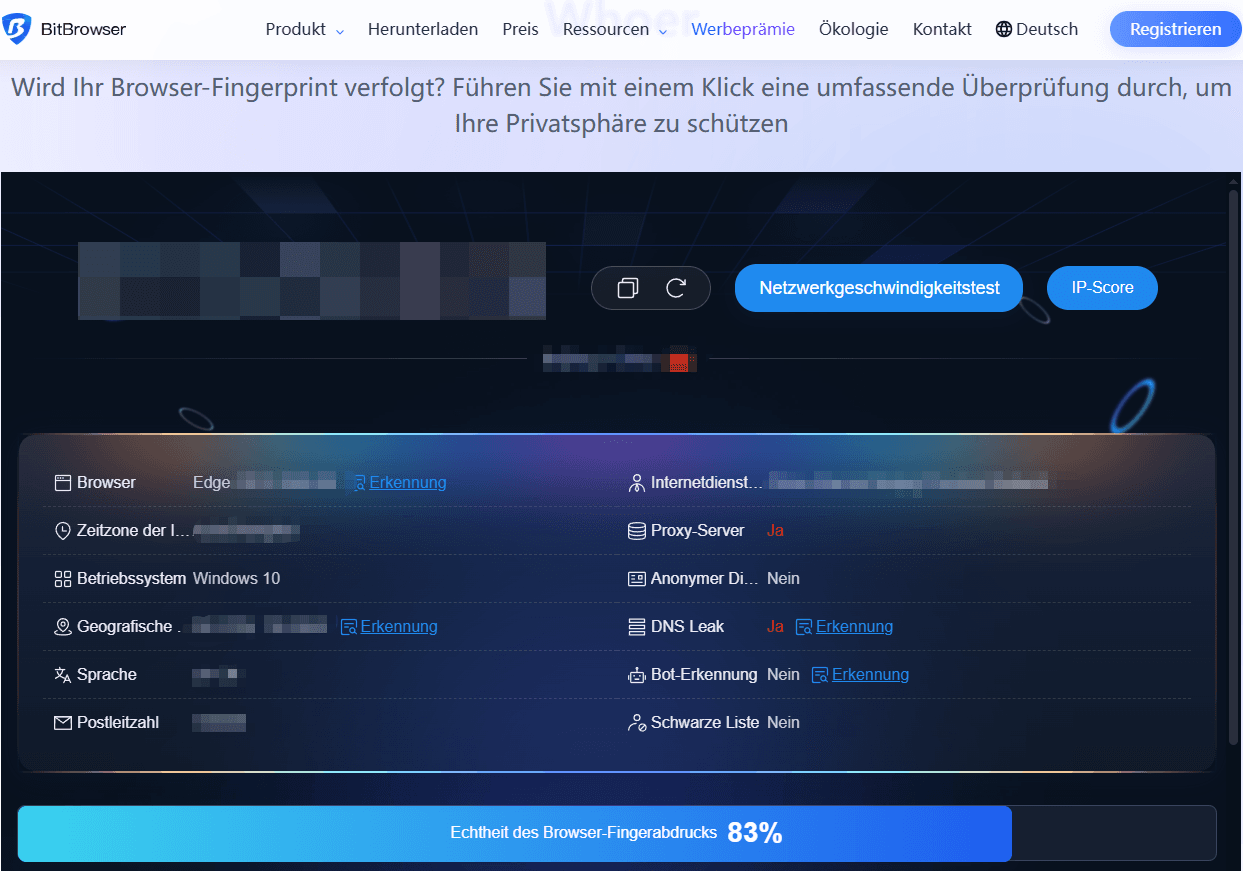Click the location pin icon beside Geografische
Screen dimensions: 1243x871
tap(62, 626)
